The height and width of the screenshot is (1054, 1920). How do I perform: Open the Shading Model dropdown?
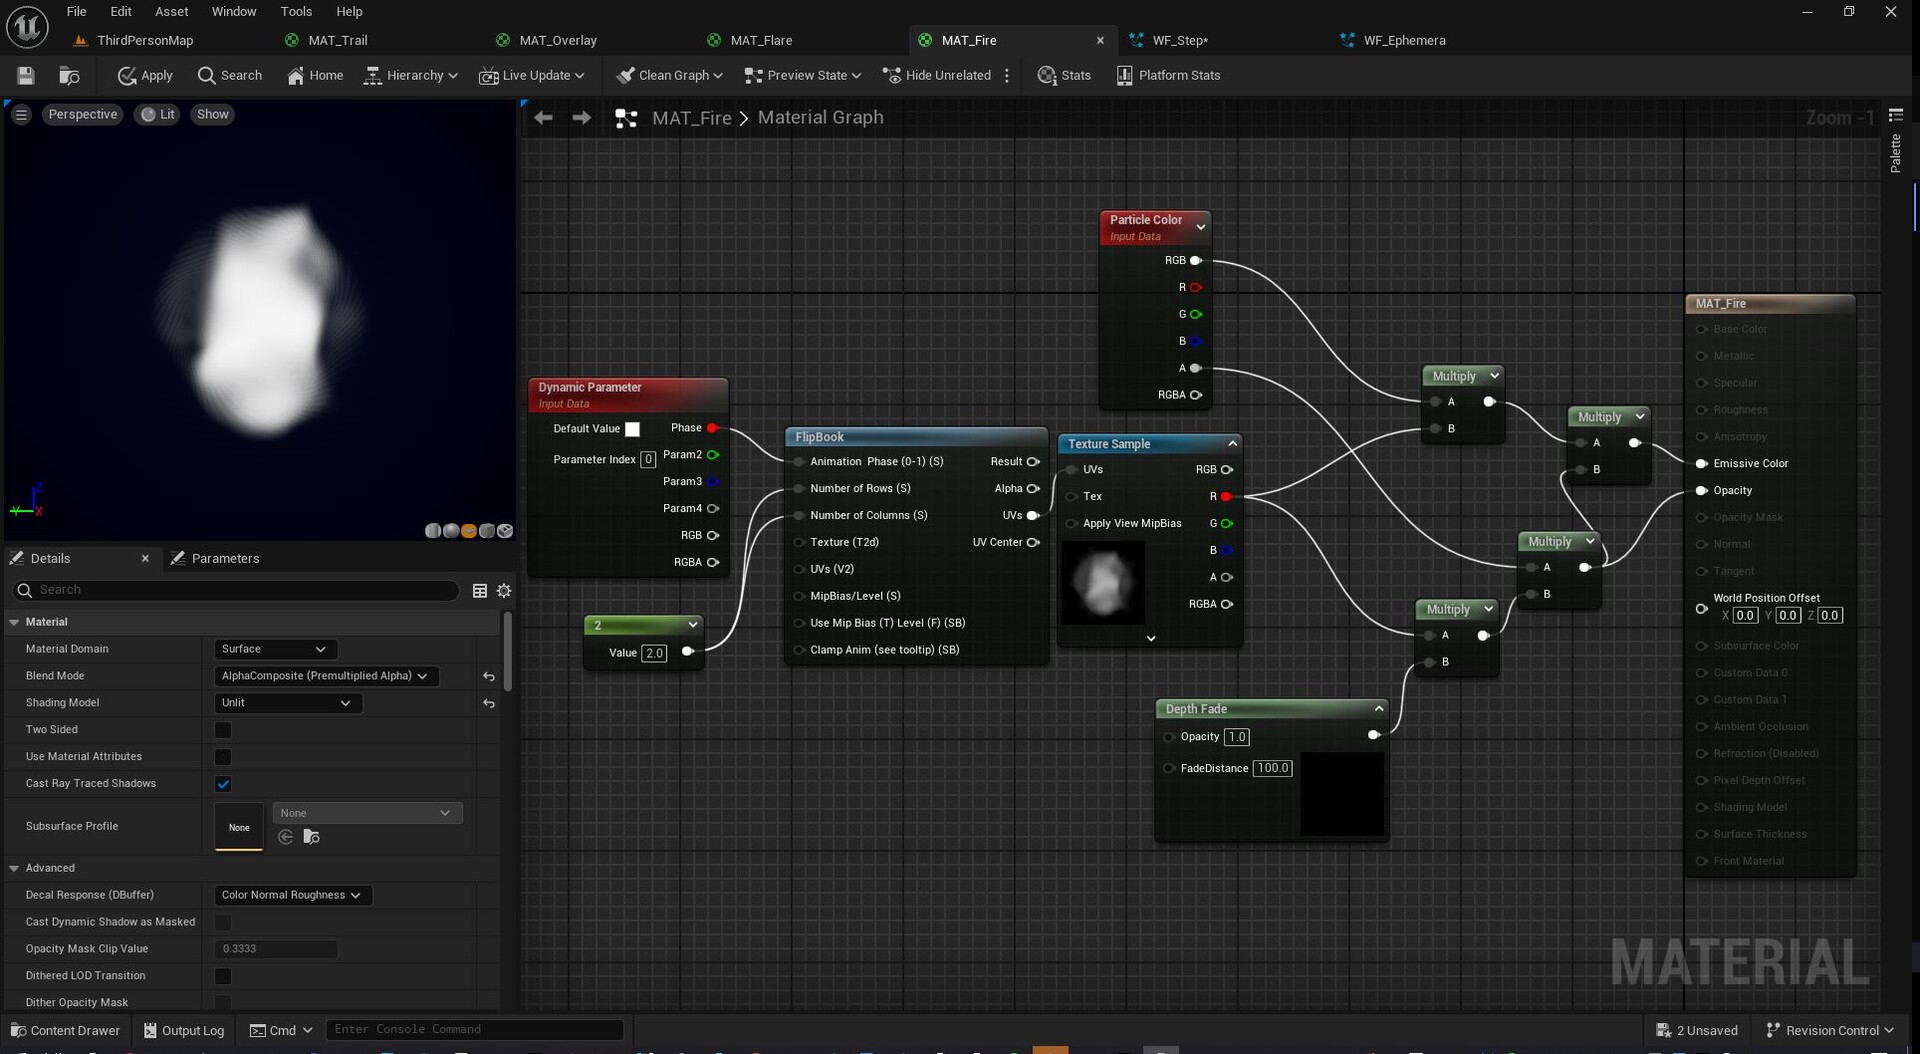coord(287,703)
